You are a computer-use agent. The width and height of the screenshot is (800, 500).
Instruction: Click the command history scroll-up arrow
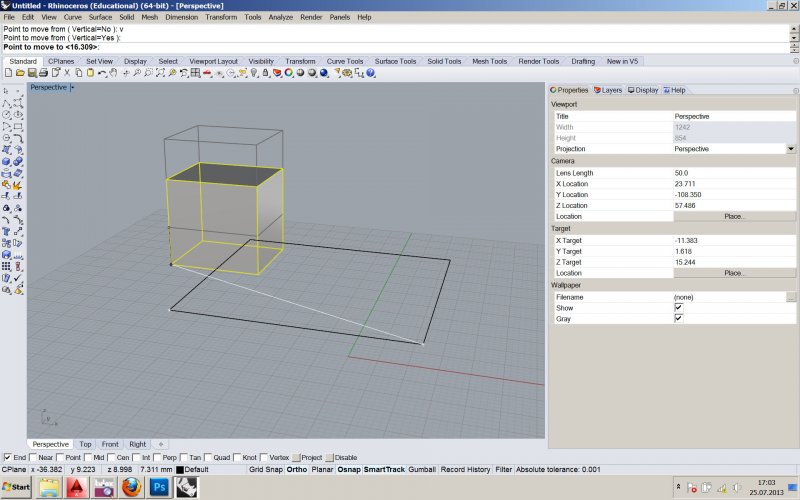click(x=794, y=29)
